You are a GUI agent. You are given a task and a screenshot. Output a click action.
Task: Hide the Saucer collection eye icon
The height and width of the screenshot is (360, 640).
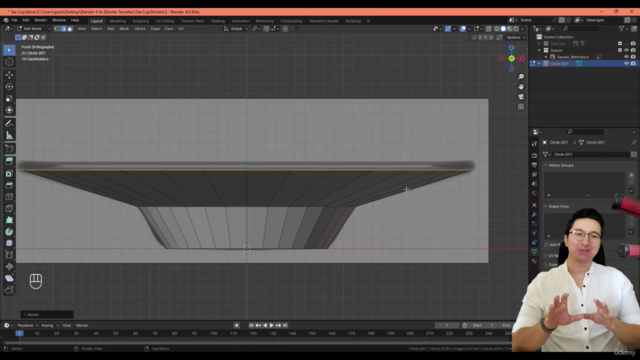point(627,50)
